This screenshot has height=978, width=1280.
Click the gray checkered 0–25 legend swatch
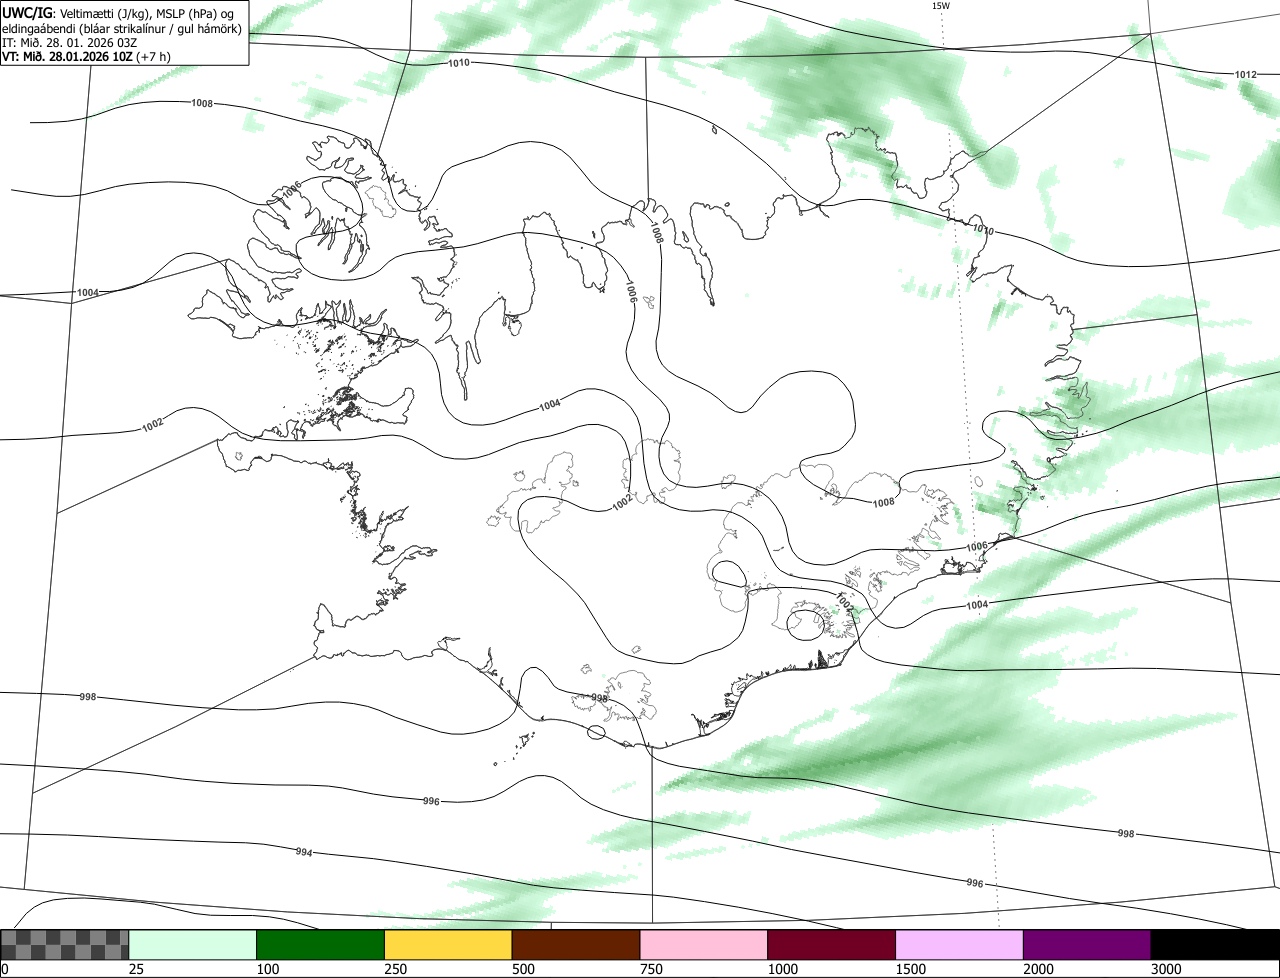(x=65, y=944)
